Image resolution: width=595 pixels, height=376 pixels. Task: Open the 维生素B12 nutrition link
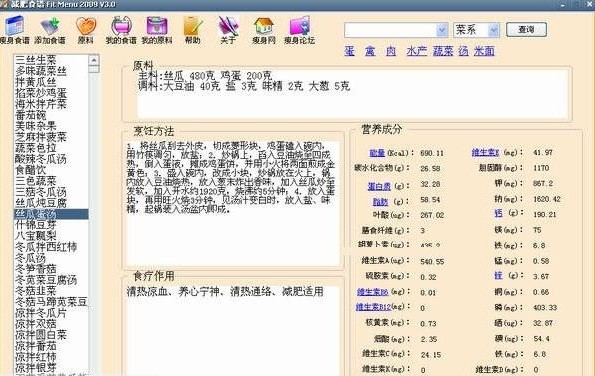pos(373,307)
